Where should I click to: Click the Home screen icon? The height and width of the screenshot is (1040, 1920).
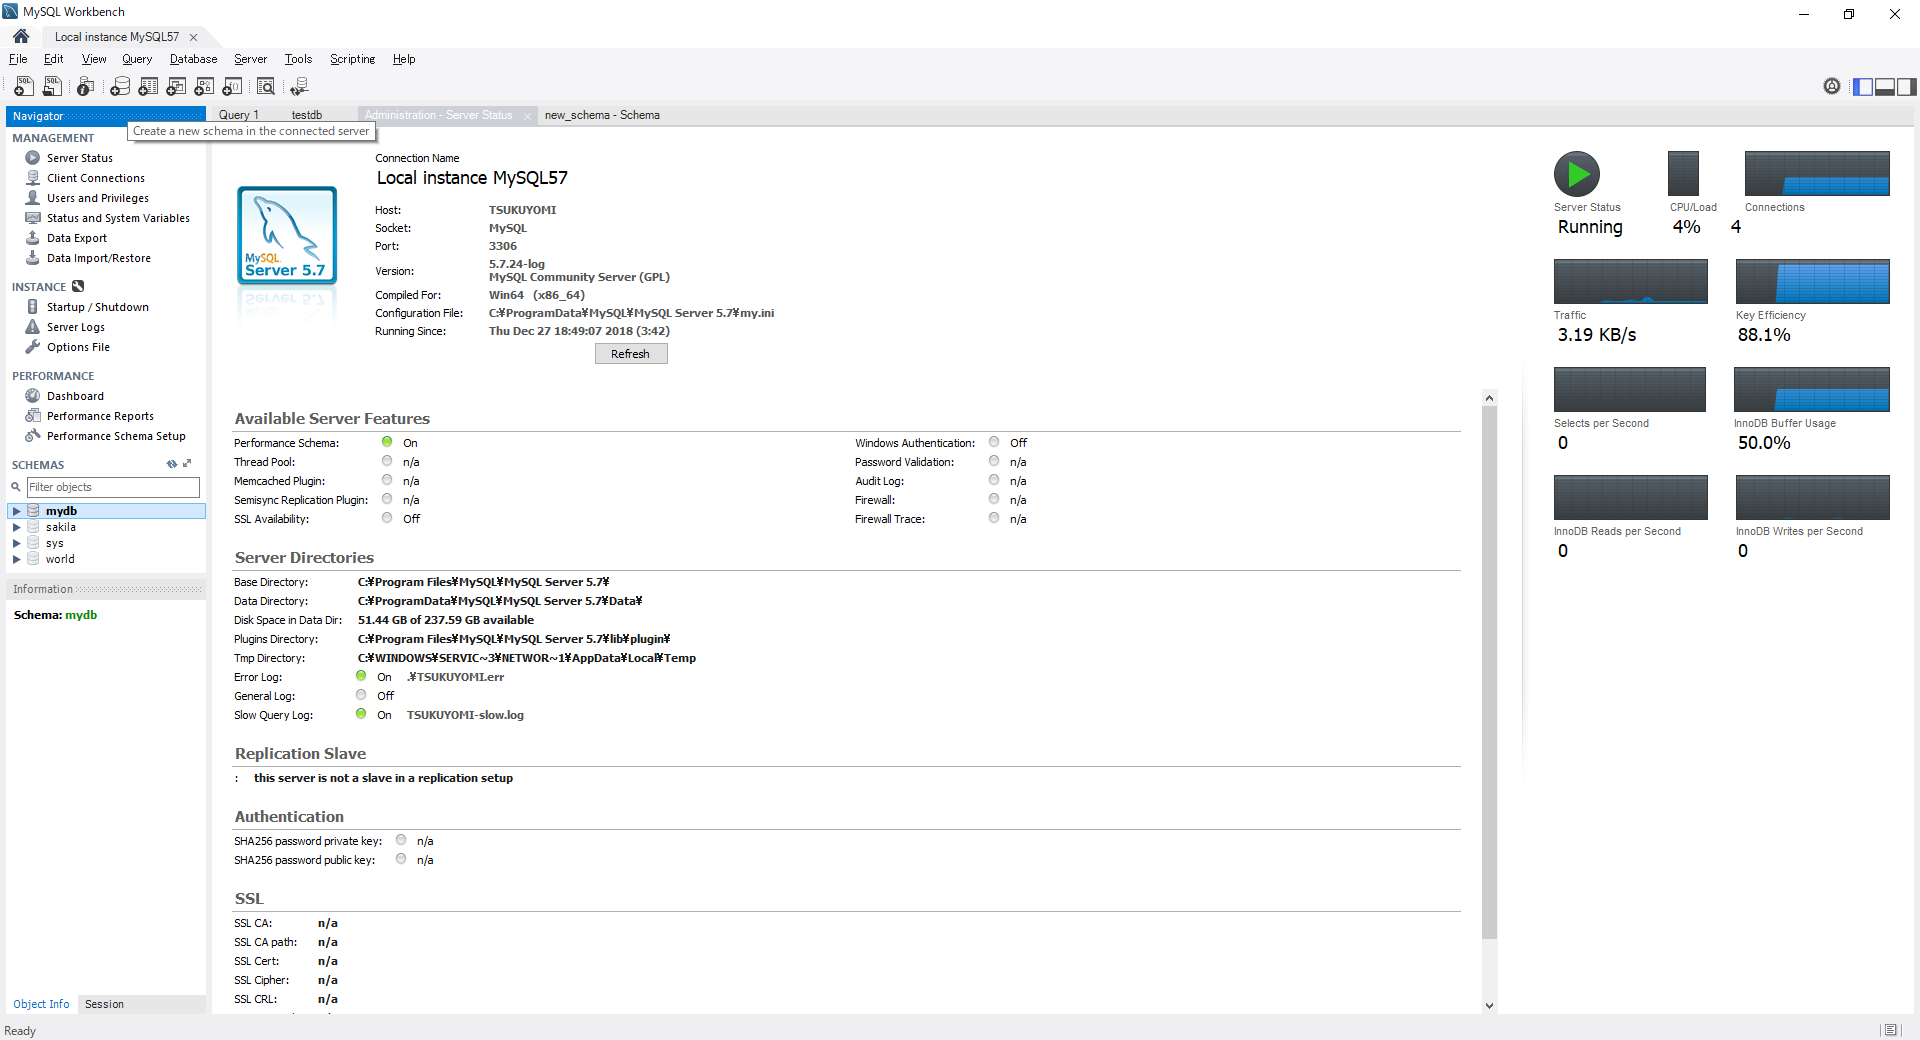click(21, 36)
